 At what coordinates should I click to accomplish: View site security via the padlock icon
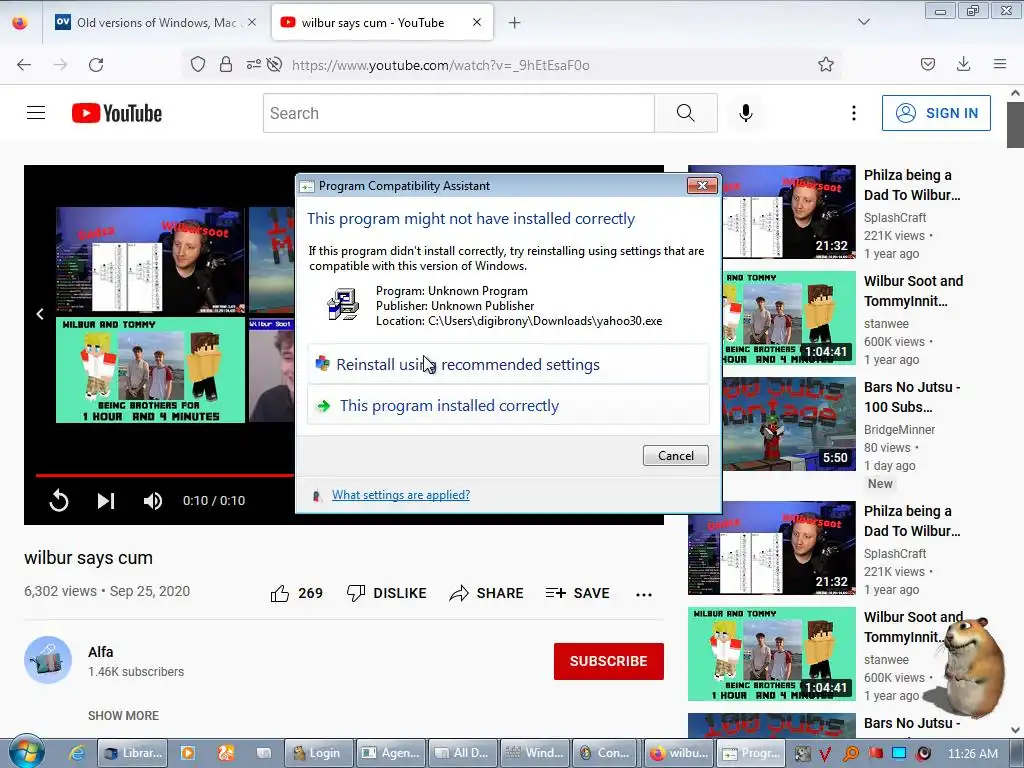click(x=226, y=65)
